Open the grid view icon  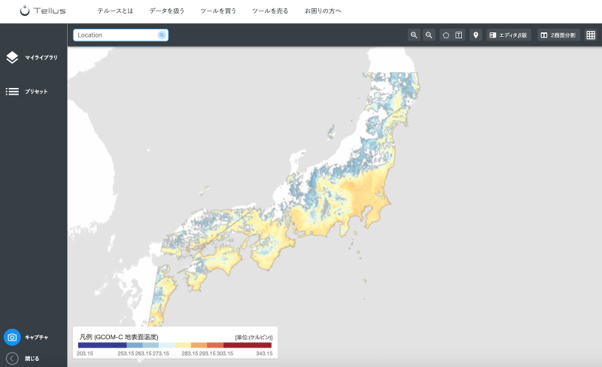[591, 35]
